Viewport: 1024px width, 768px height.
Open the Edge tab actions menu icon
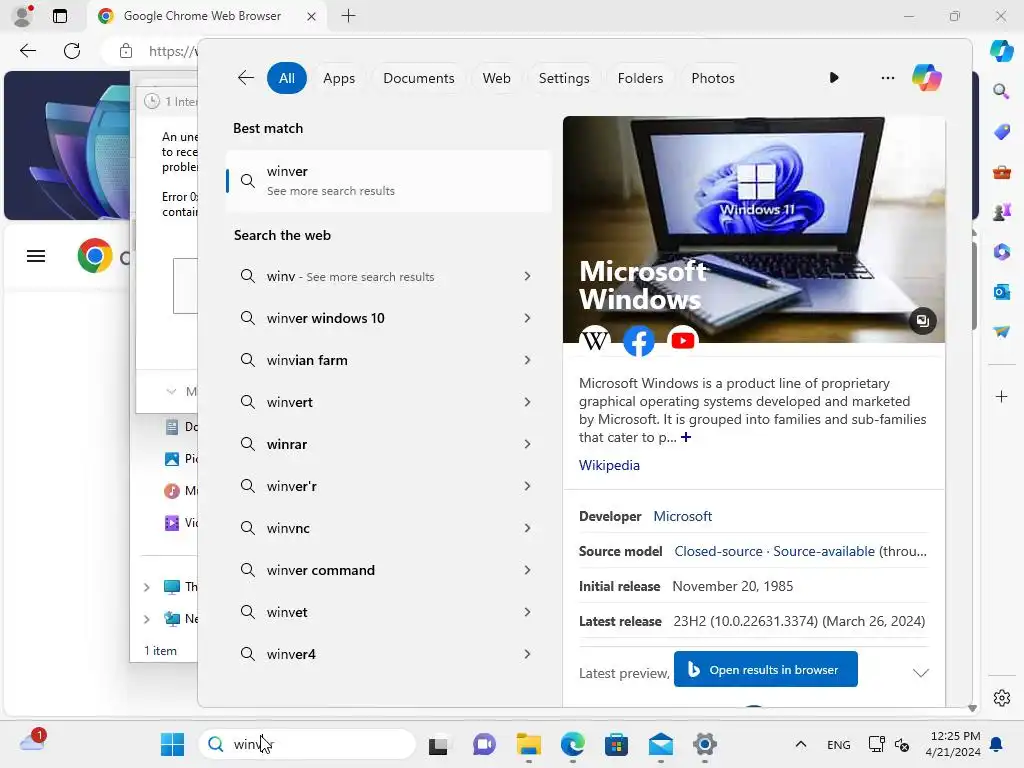click(59, 16)
